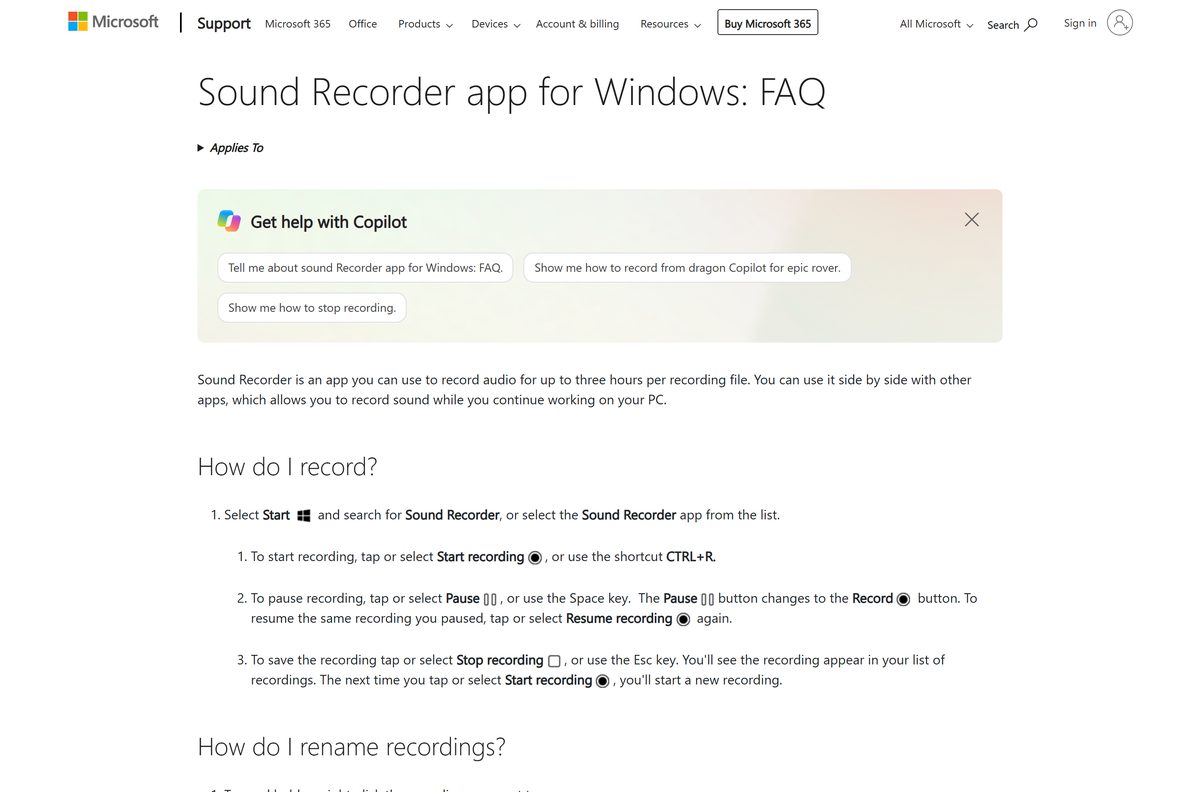Viewport: 1200px width, 792px height.
Task: Go to Office navigation item
Action: tap(363, 24)
